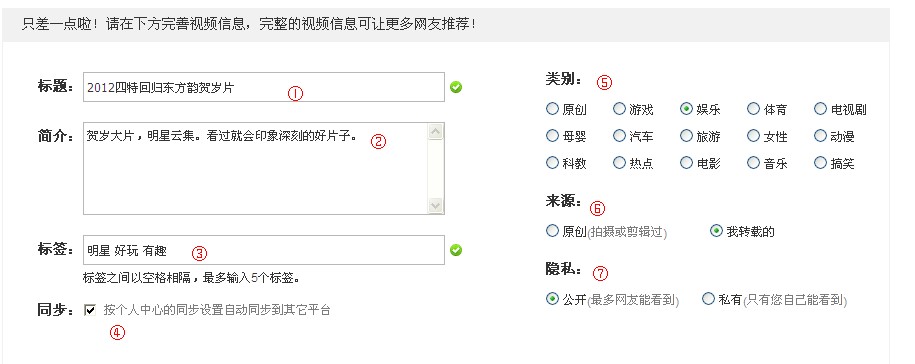
Task: Choose the 娱乐 category radio button
Action: [686, 108]
